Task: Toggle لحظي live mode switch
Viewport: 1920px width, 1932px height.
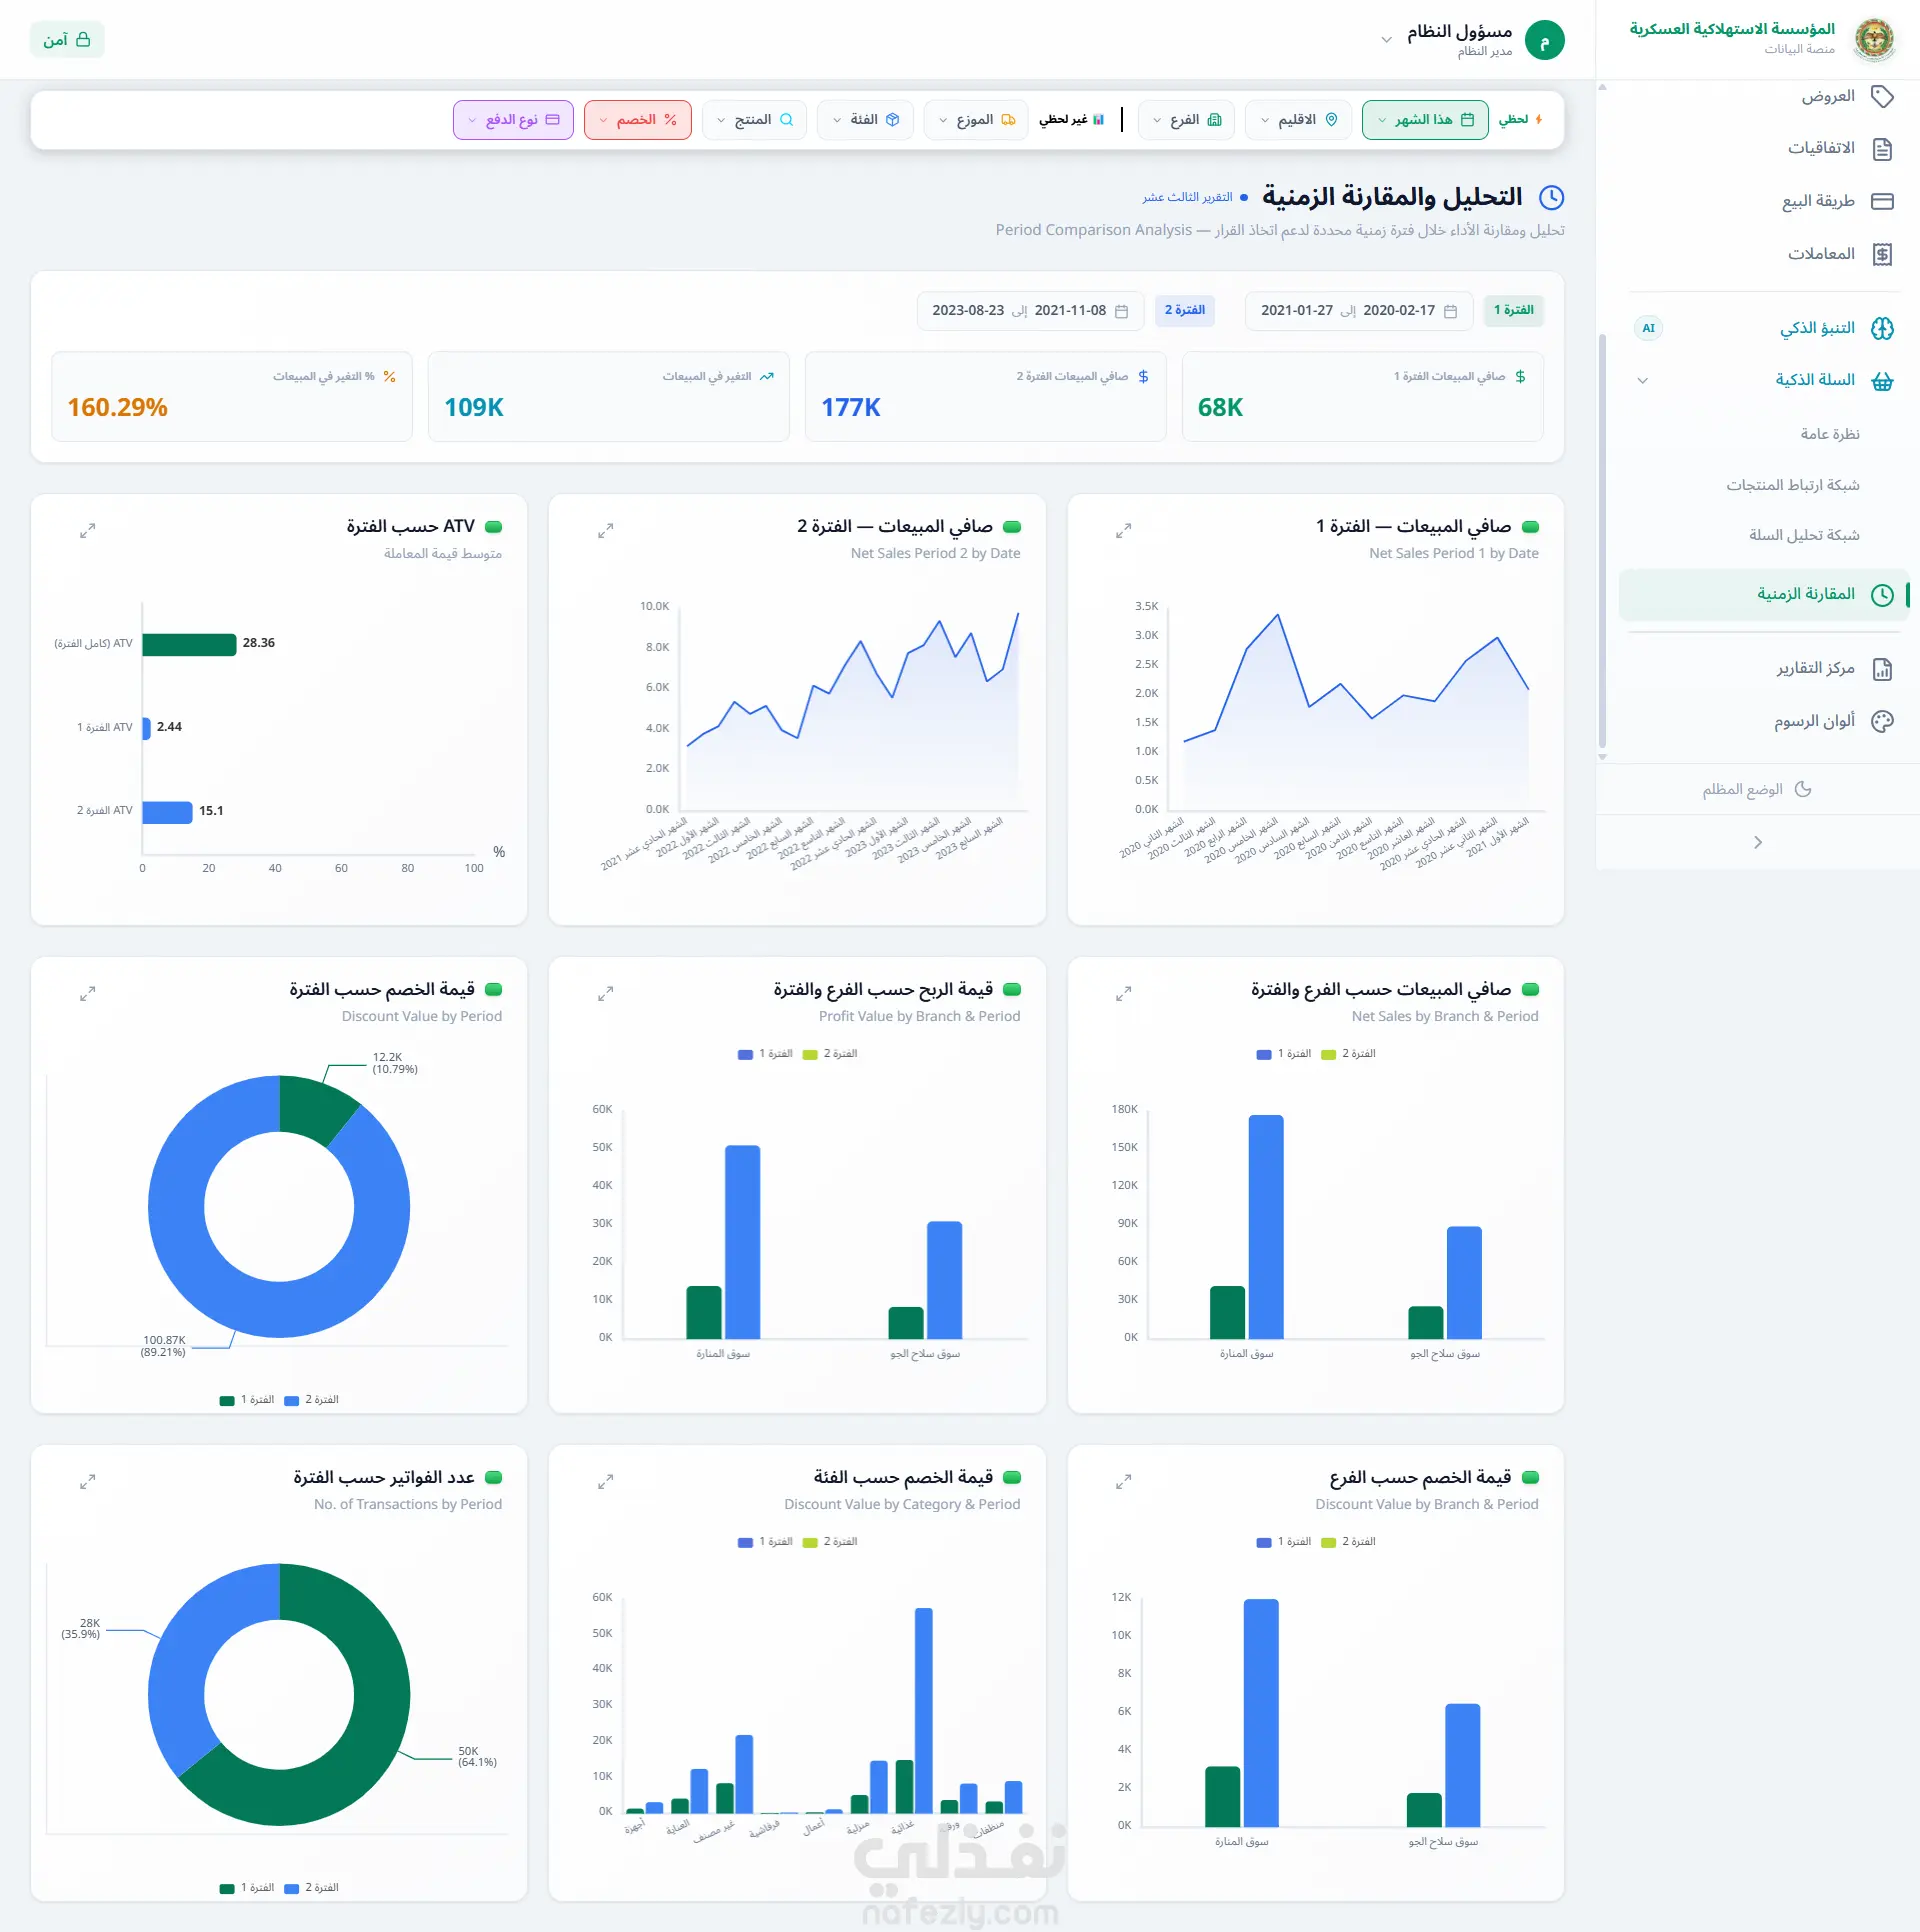Action: pos(1520,120)
